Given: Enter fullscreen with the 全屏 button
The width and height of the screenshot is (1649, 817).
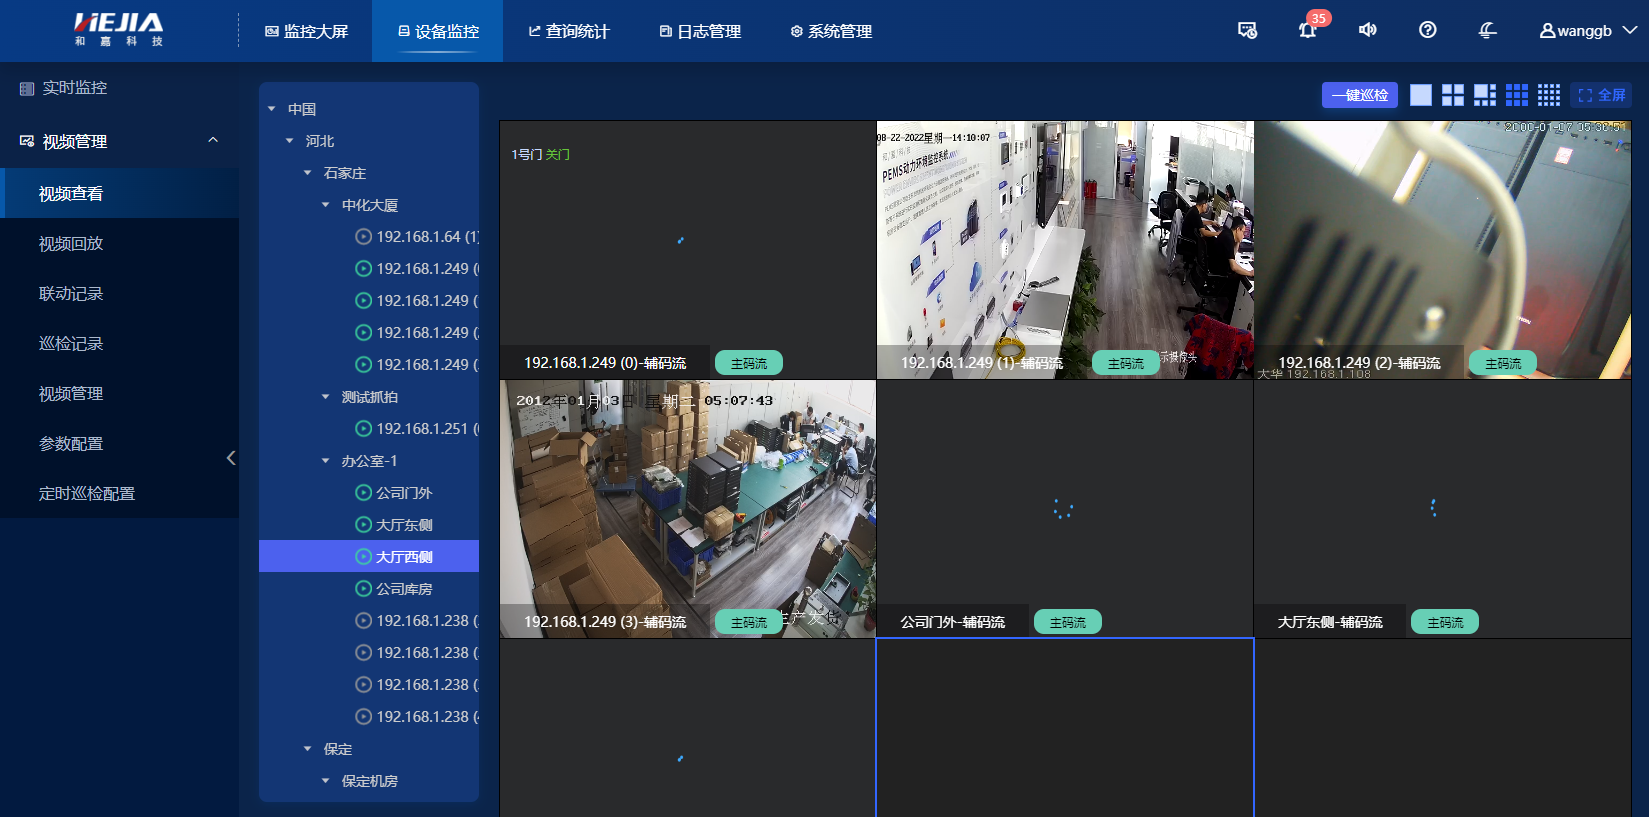Looking at the screenshot, I should tap(1601, 95).
